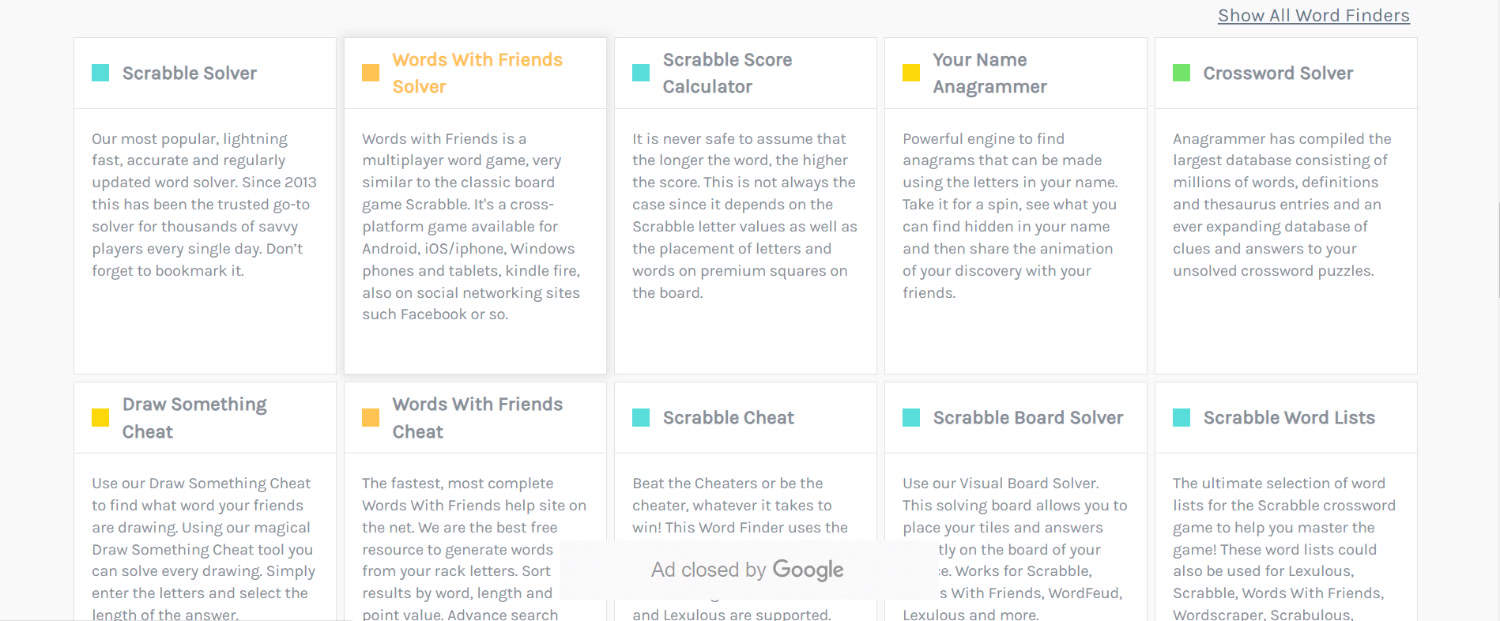This screenshot has width=1500, height=621.
Task: Click the orange square beside Words With Friends Solver
Action: coord(370,73)
